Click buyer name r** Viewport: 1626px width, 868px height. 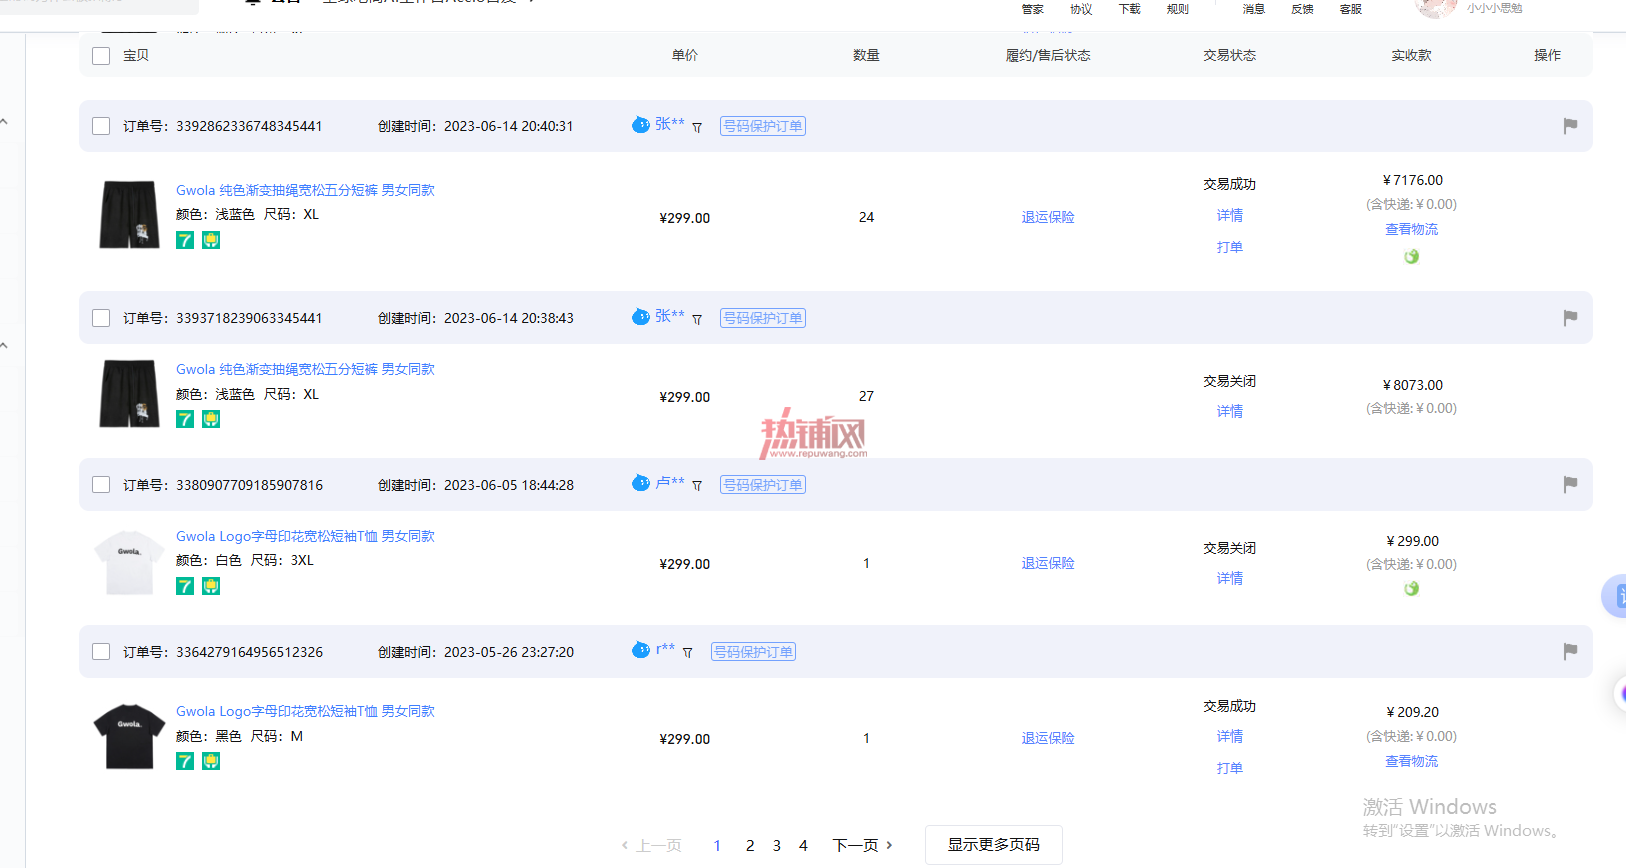tap(665, 649)
